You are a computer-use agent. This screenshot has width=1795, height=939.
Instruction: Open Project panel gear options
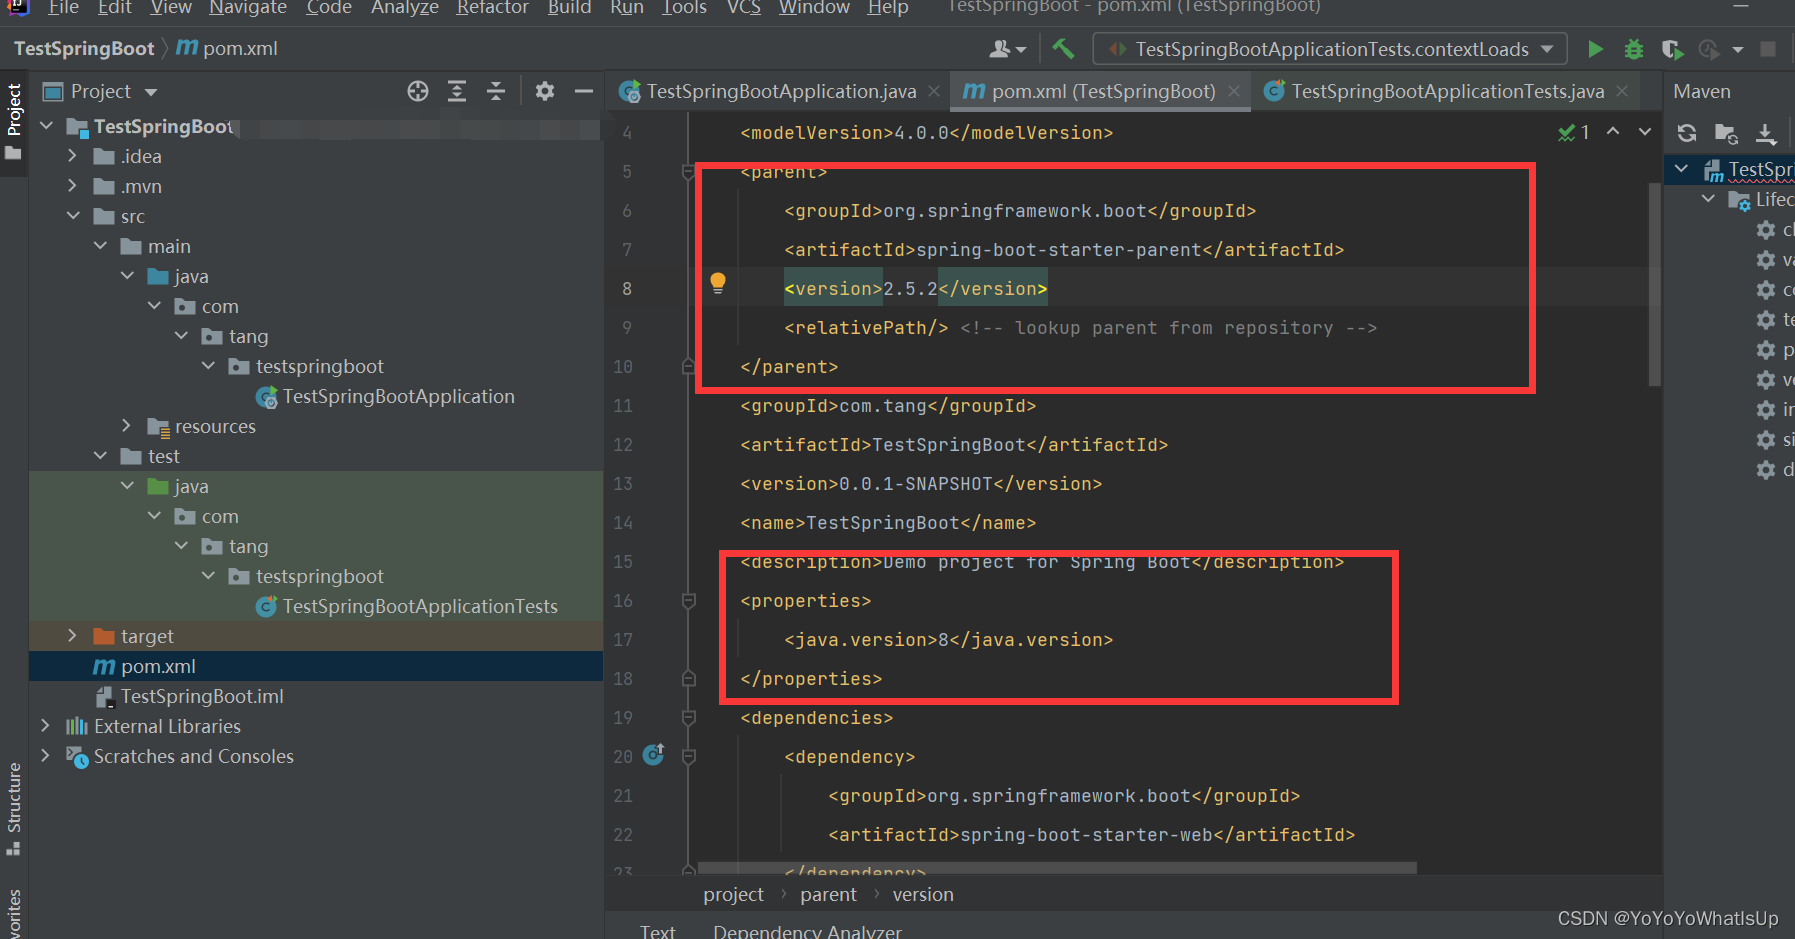click(x=545, y=92)
